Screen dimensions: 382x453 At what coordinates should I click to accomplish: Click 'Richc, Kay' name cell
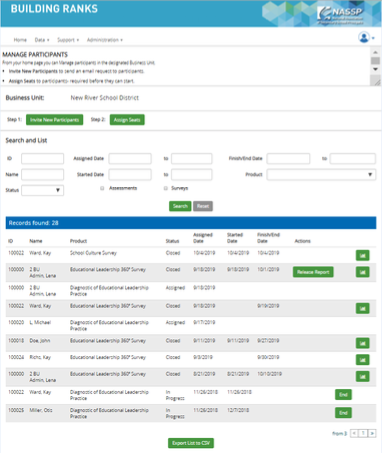click(40, 357)
